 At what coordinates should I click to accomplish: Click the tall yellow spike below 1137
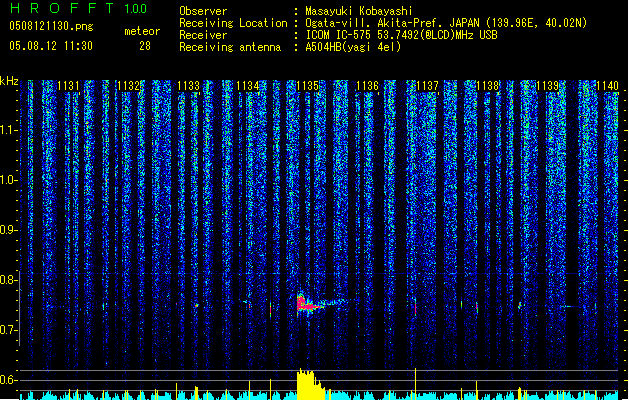point(415,382)
